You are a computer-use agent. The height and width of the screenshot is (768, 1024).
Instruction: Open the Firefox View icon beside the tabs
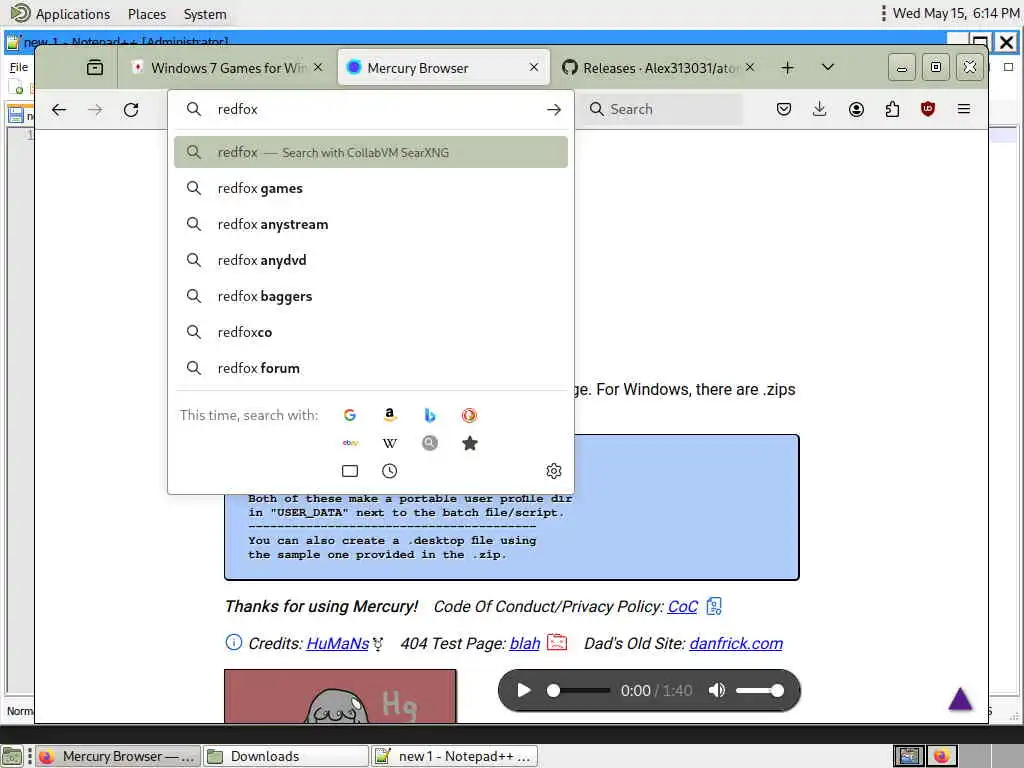tap(95, 67)
